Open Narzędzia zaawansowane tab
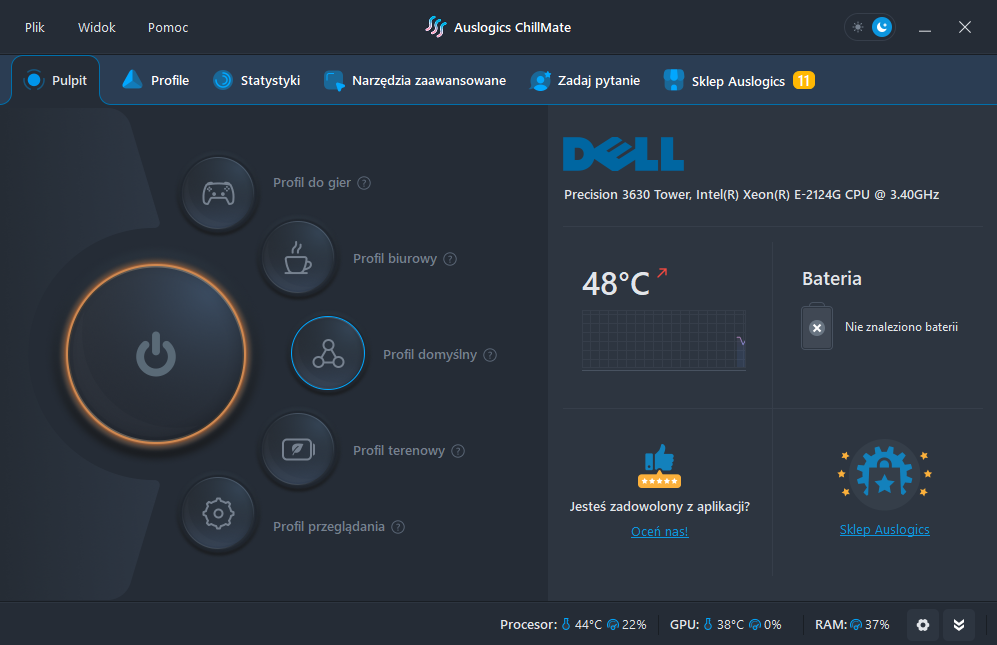 click(415, 80)
